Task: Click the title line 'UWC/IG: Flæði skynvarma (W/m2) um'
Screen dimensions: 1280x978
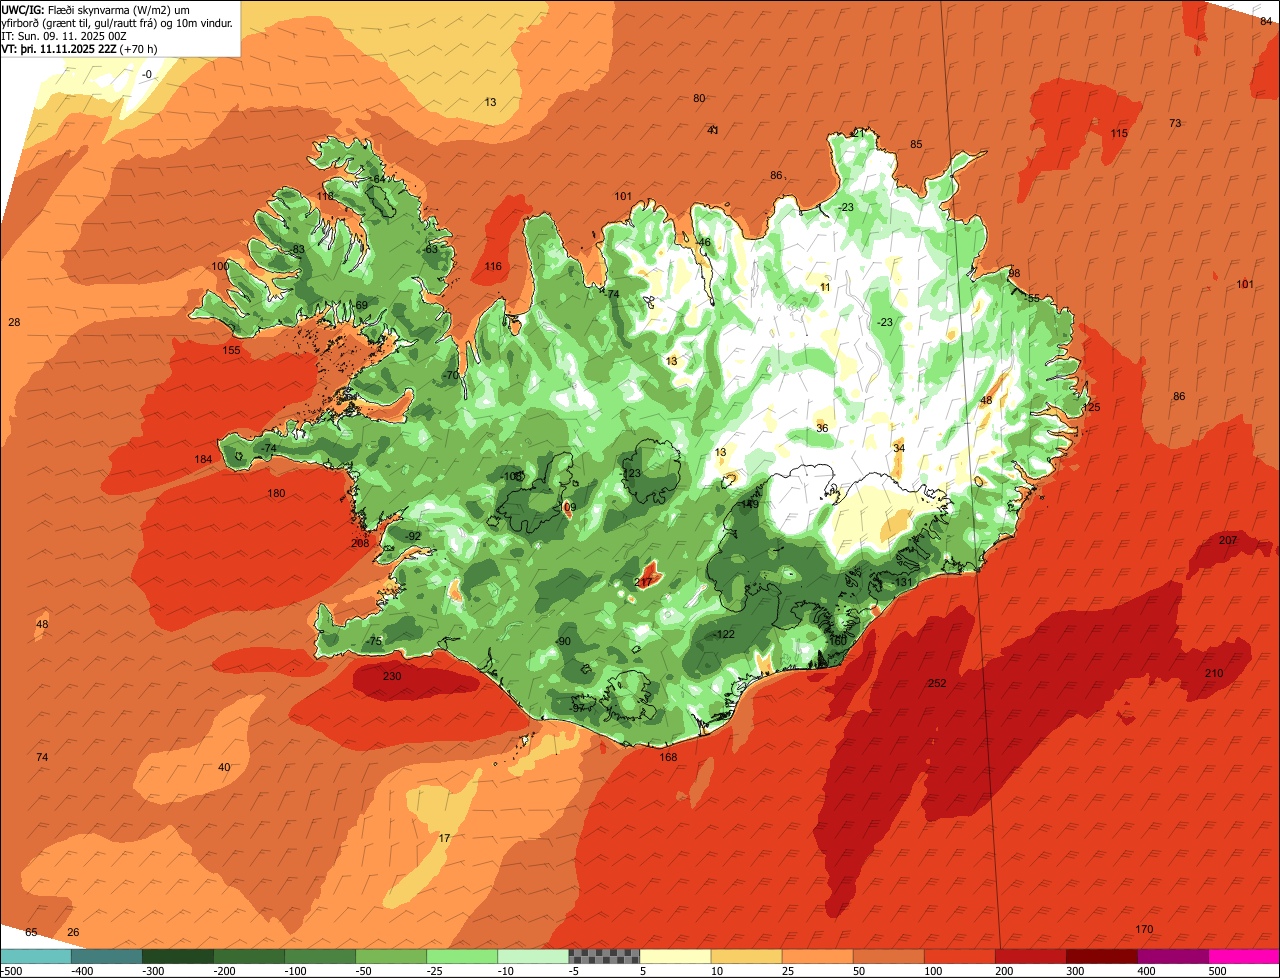Action: [95, 9]
